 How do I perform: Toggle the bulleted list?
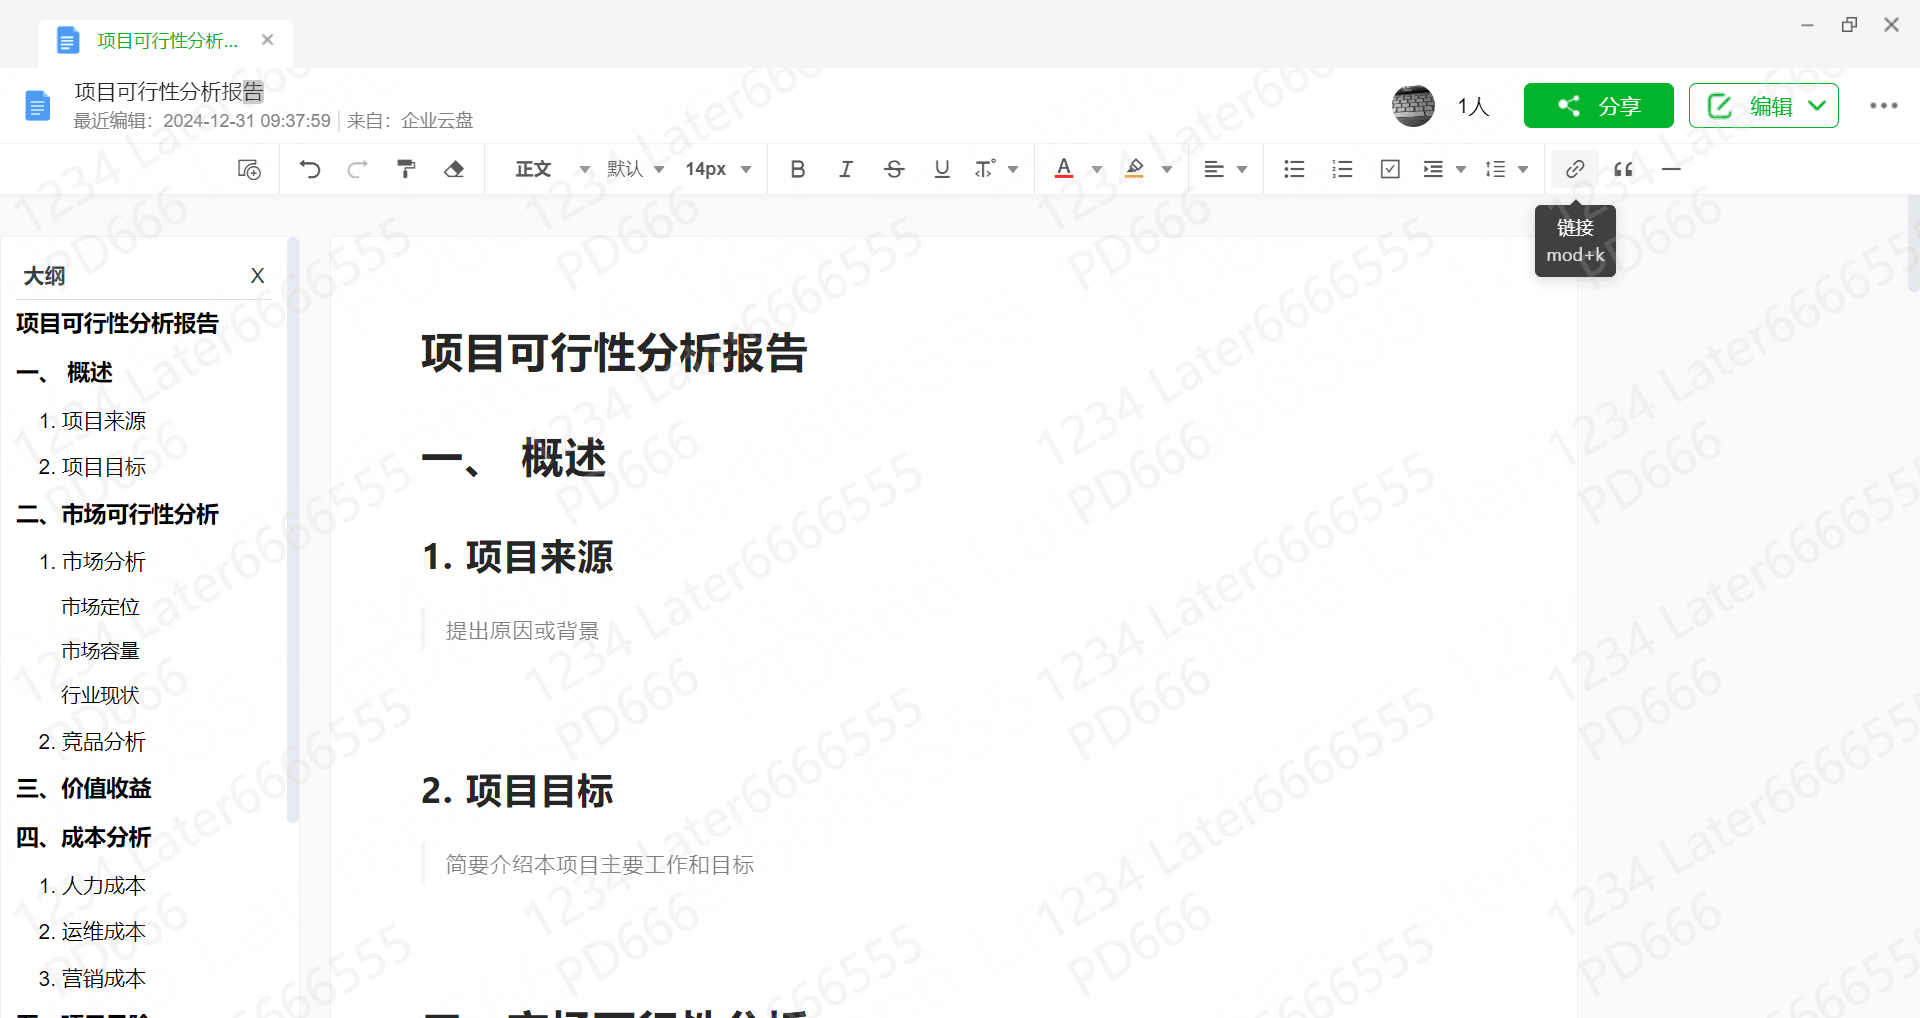tap(1294, 169)
